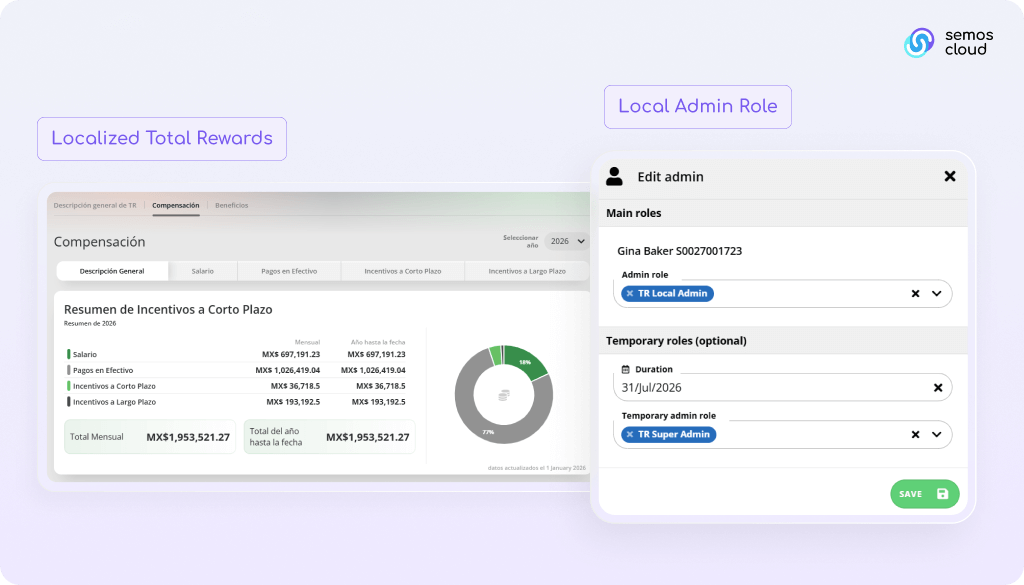1024x585 pixels.
Task: Remove the TR Super Admin tag
Action: tap(630, 434)
